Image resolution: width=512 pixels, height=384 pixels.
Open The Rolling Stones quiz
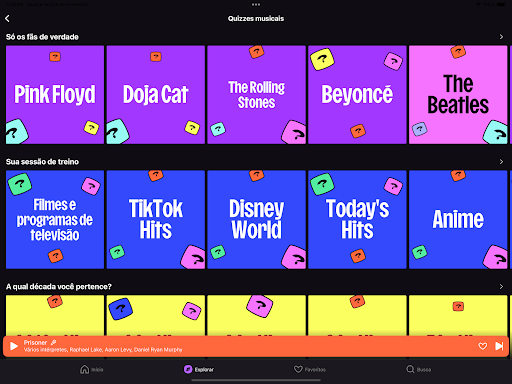tap(256, 95)
